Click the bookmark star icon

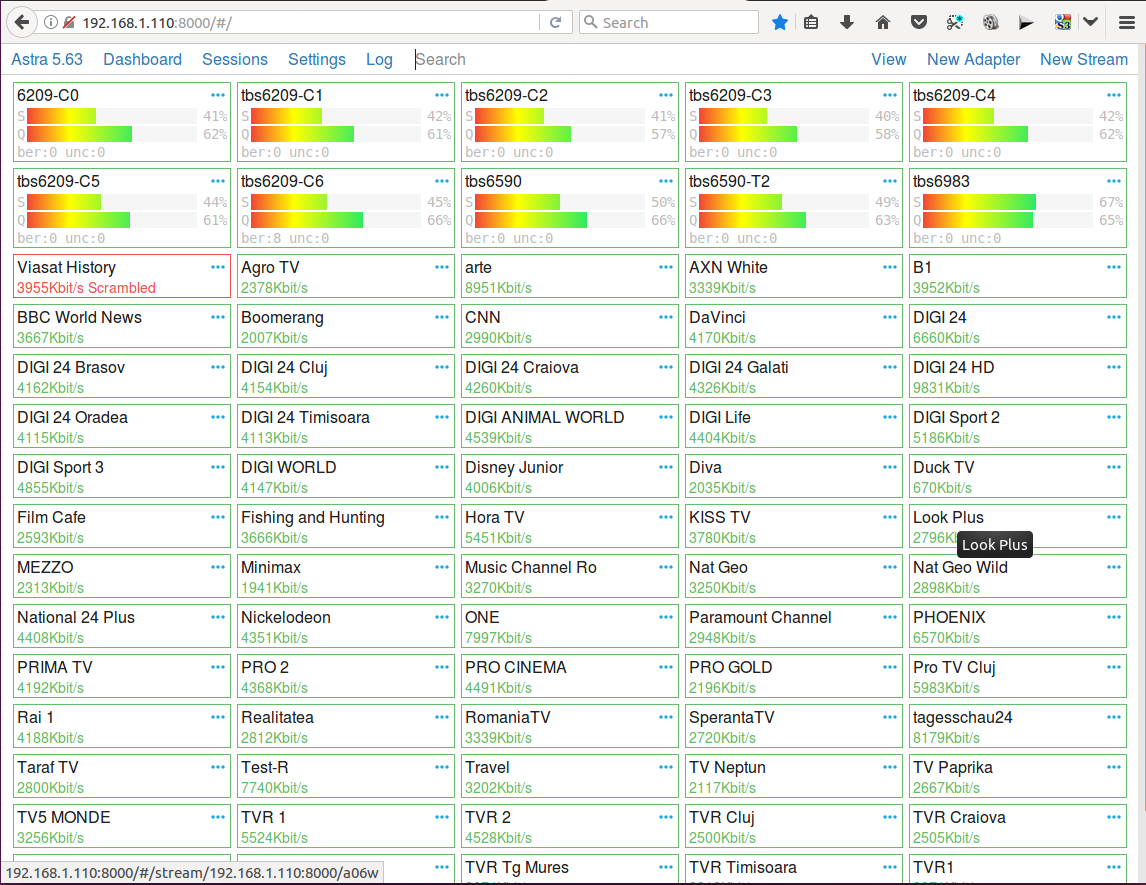point(780,22)
